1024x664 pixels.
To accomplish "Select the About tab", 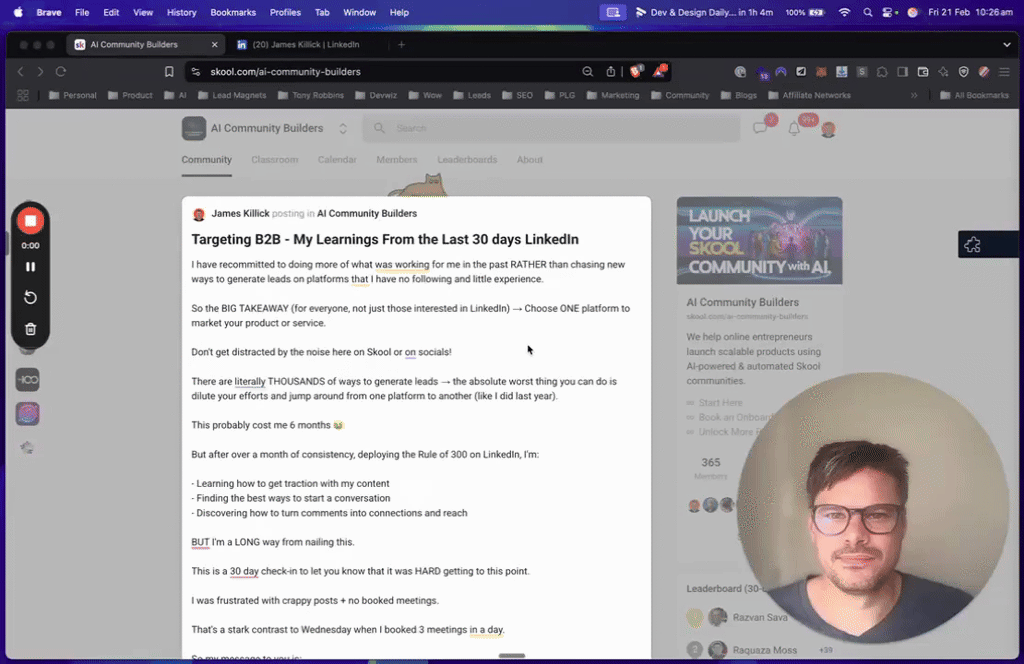I will click(530, 159).
